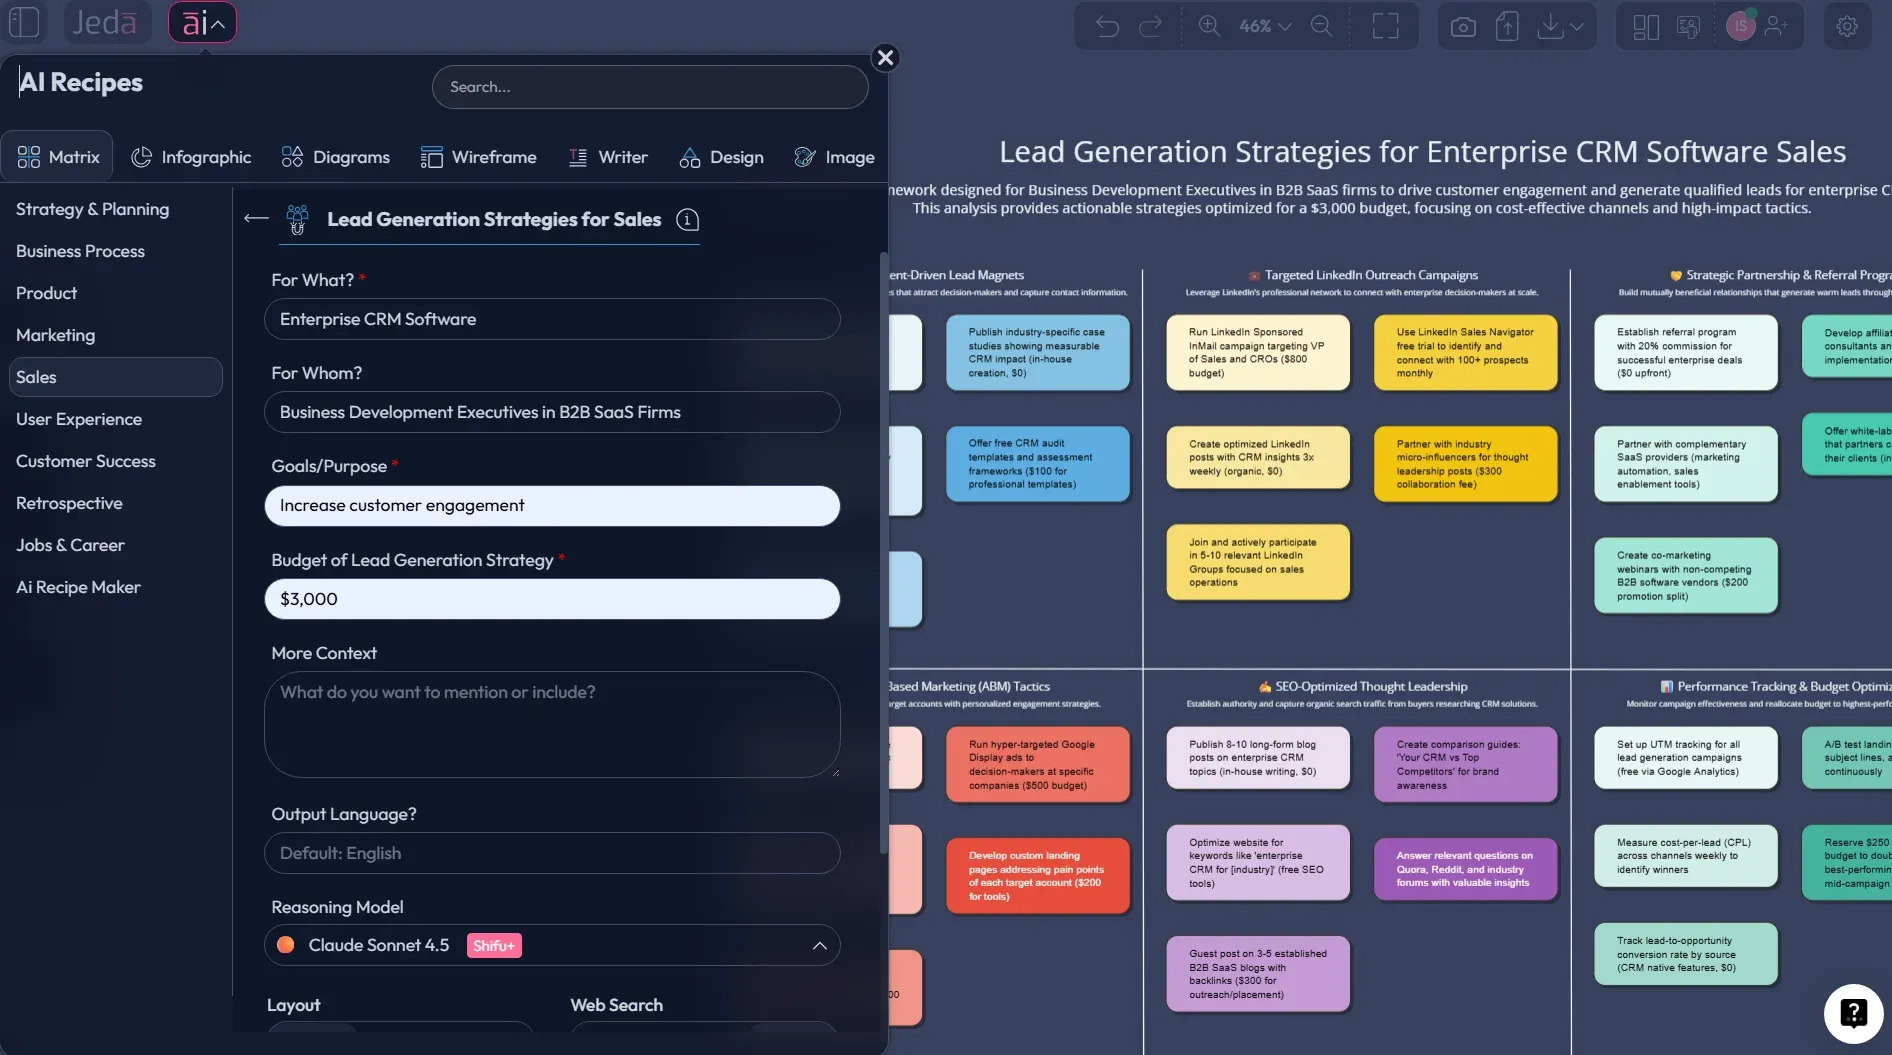Image resolution: width=1892 pixels, height=1055 pixels.
Task: Collapse the Claude Sonnet 4.5 reasoning model selector
Action: [819, 945]
